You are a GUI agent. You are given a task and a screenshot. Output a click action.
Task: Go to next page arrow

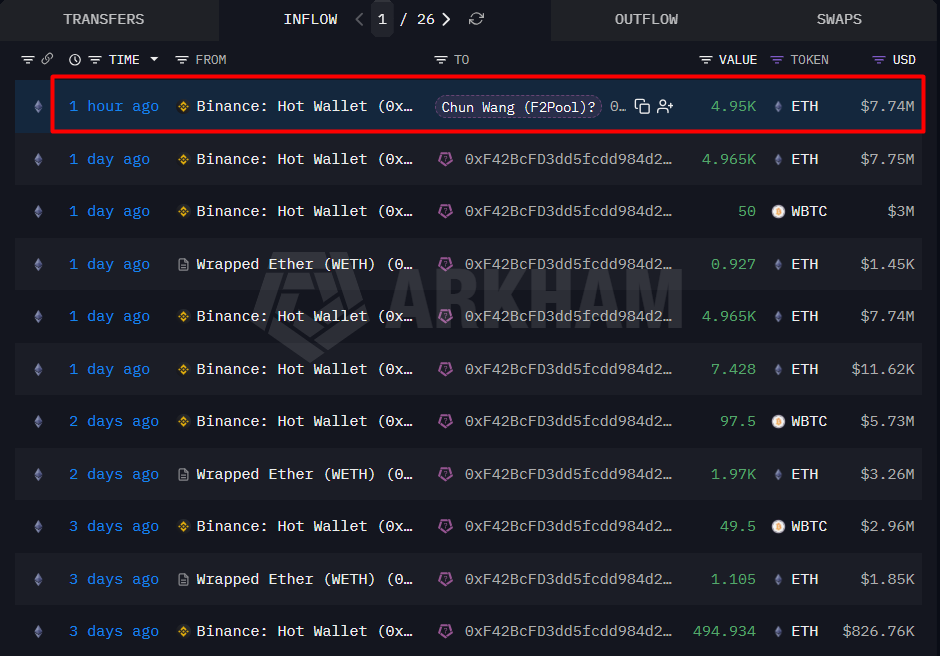(446, 19)
